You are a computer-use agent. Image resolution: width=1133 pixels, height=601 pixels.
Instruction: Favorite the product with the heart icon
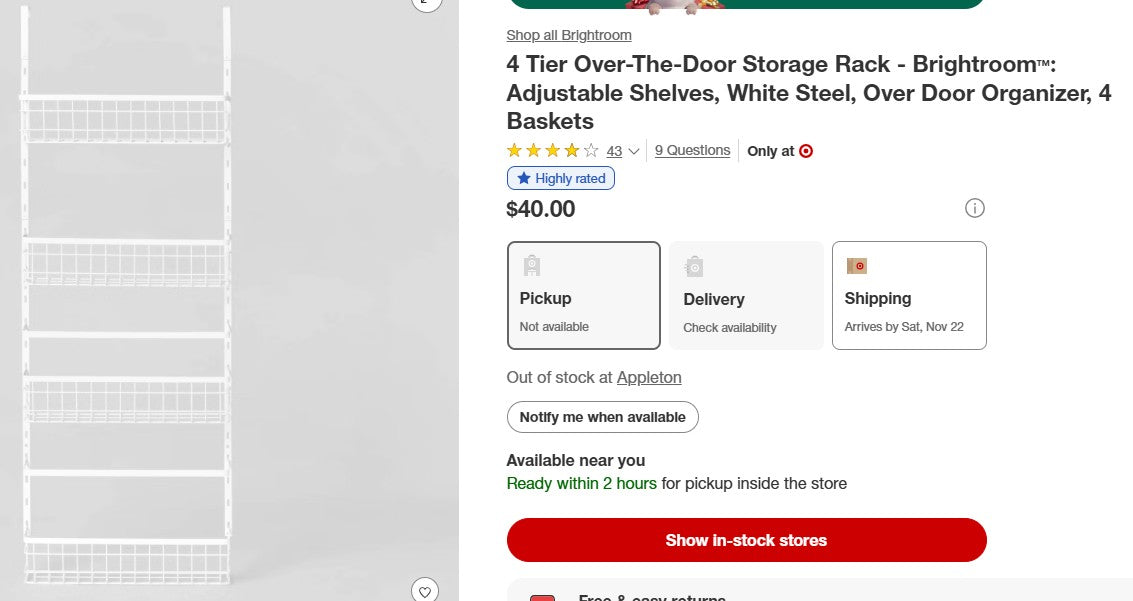[424, 590]
